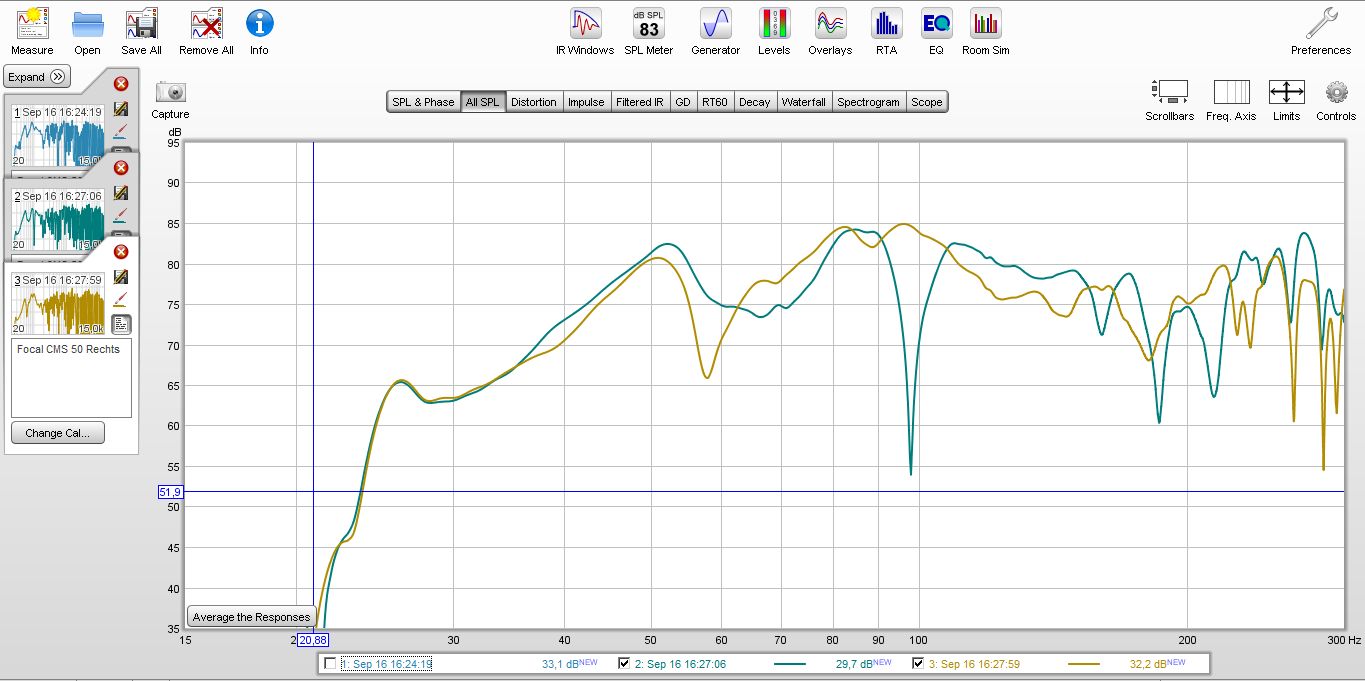Uncheck trace 2 Sep 16 16:27:06
The width and height of the screenshot is (1365, 681).
point(625,664)
